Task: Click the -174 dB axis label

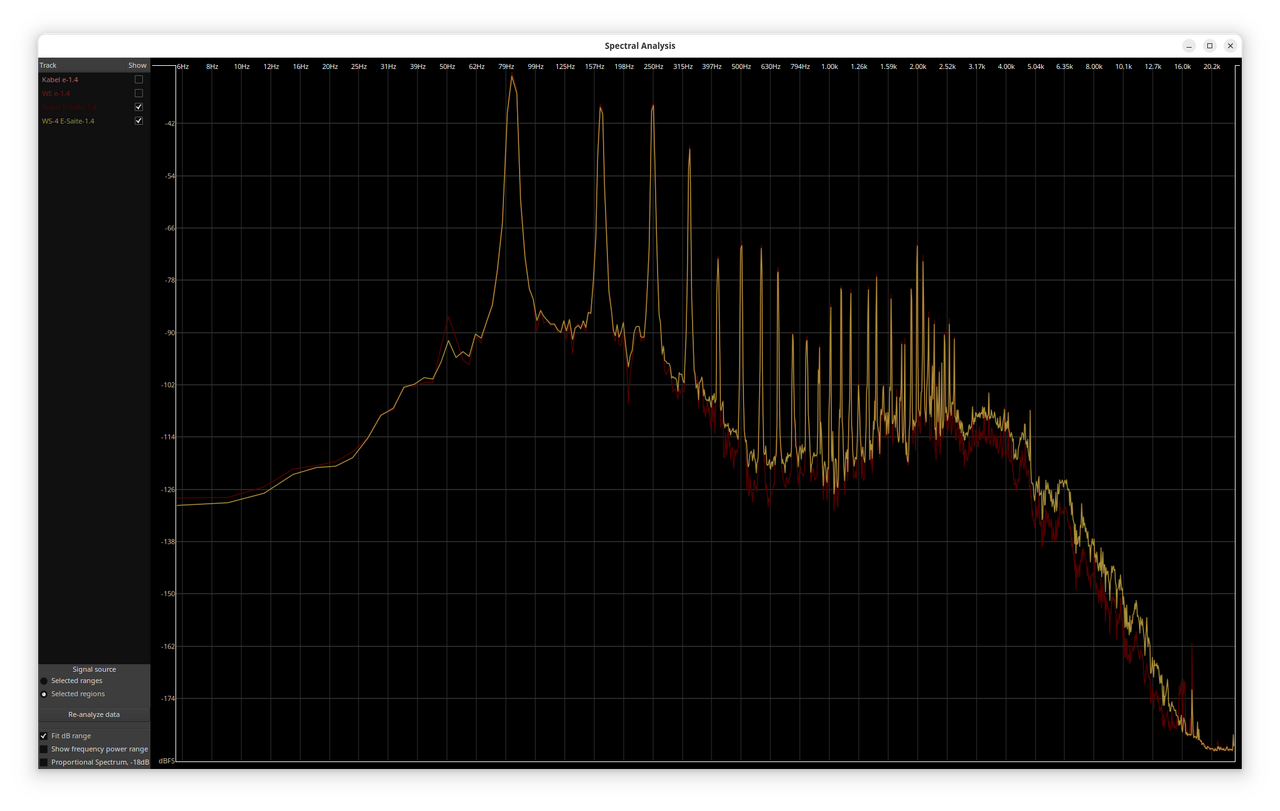Action: [168, 699]
